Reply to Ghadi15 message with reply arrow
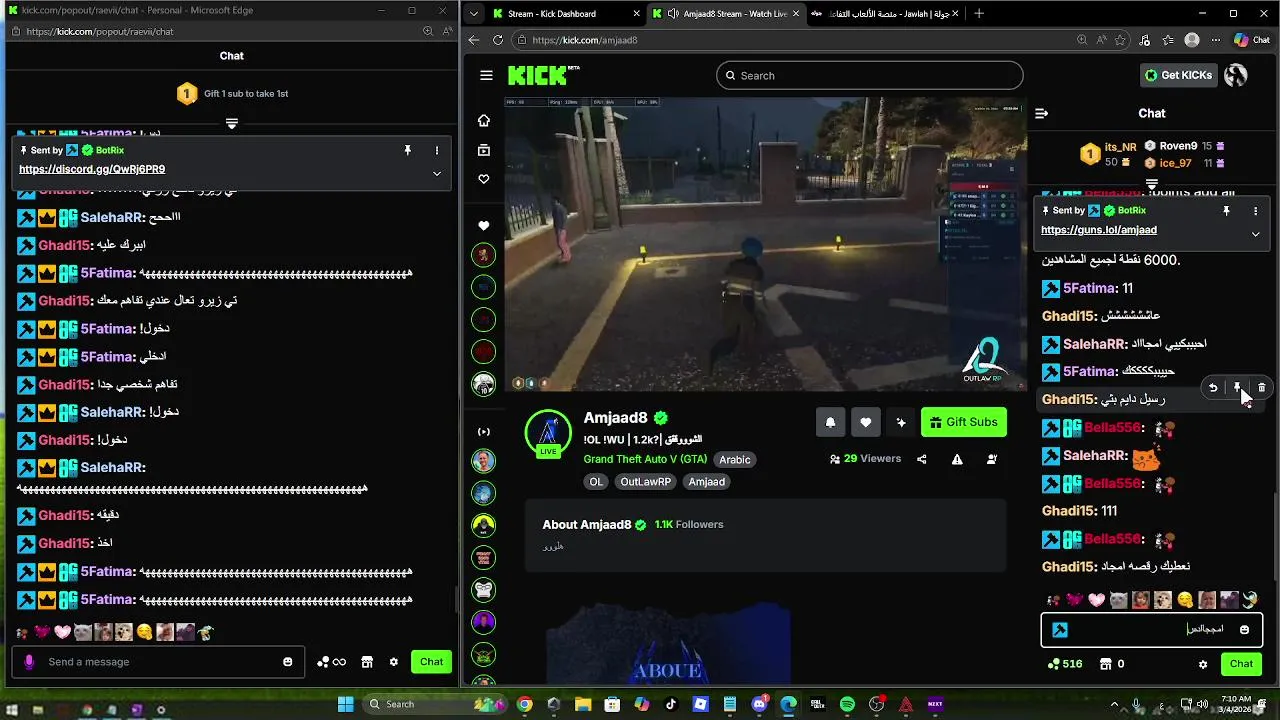1280x720 pixels. pos(1213,388)
